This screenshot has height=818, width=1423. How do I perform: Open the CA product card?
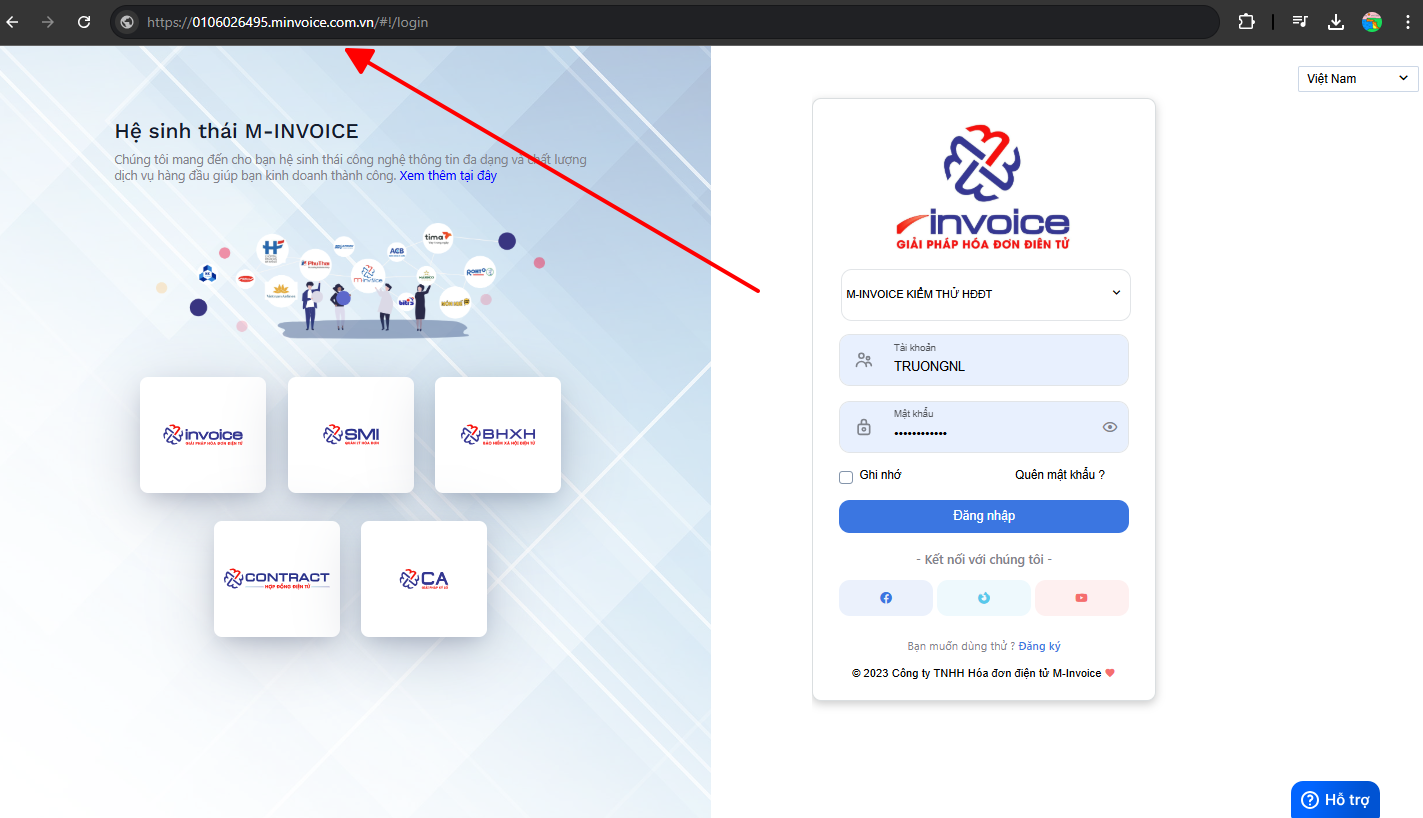tap(424, 579)
